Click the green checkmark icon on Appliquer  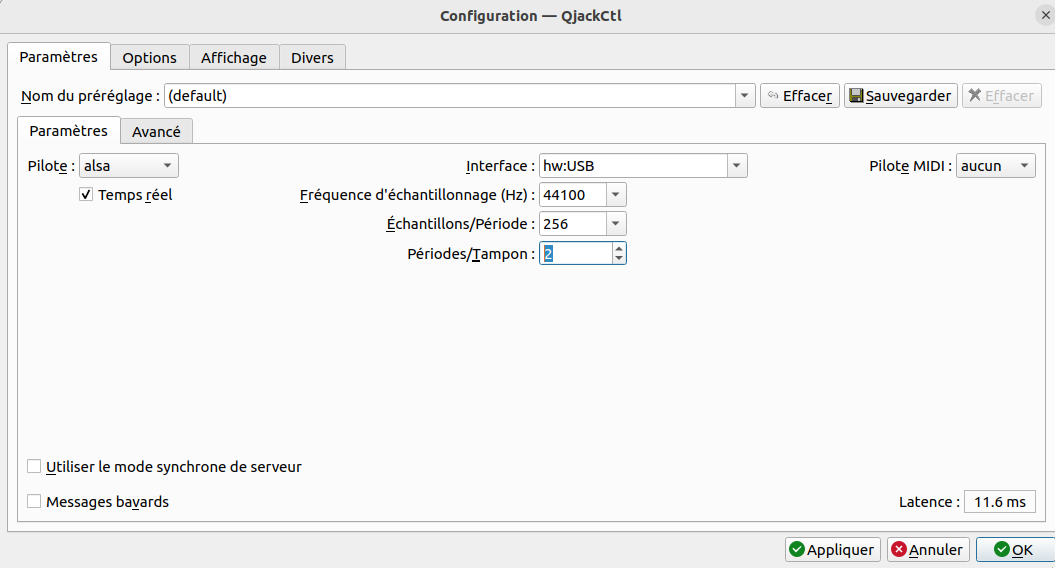(797, 549)
